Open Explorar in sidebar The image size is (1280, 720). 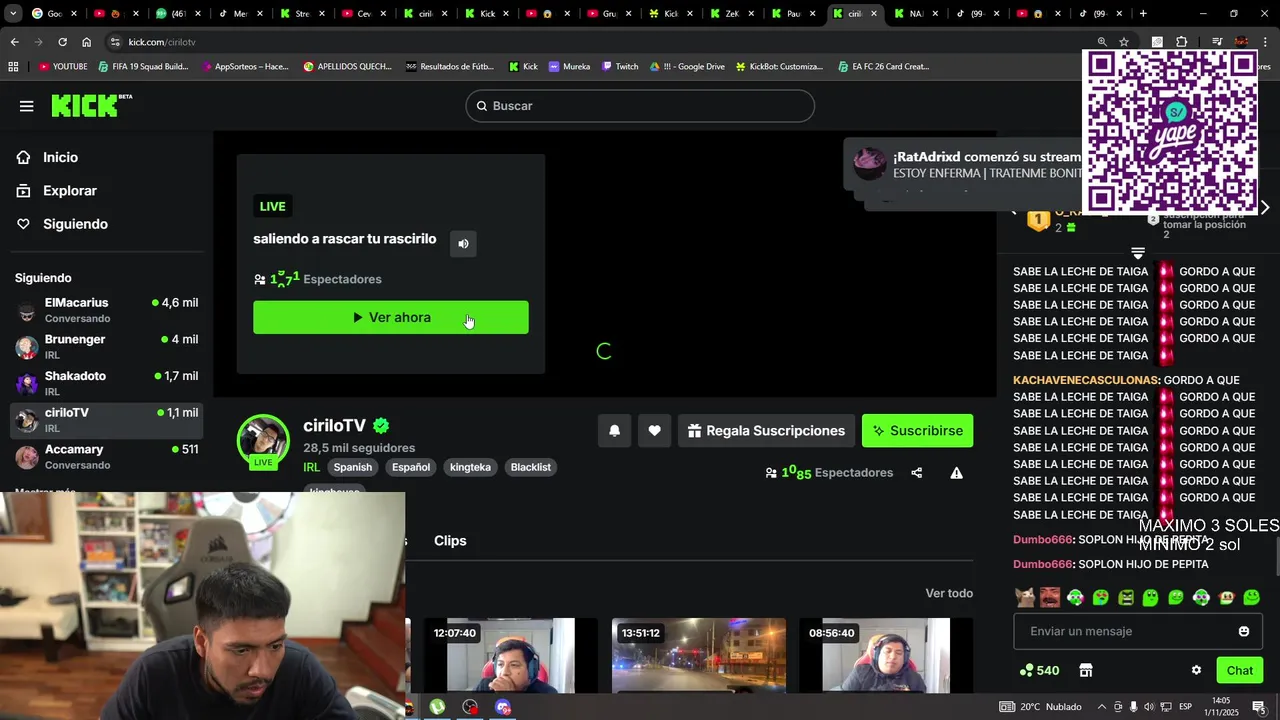pos(69,190)
